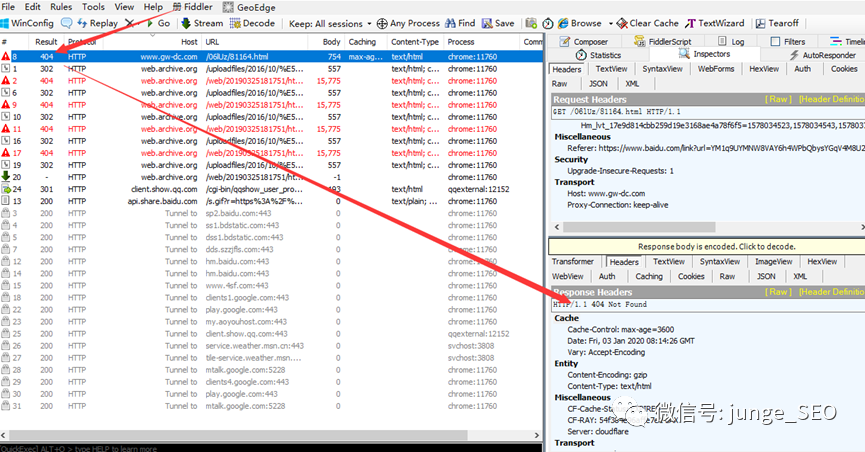Image resolution: width=865 pixels, height=452 pixels.
Task: Select session 8 www.gw-dc.com row
Action: click(x=271, y=56)
